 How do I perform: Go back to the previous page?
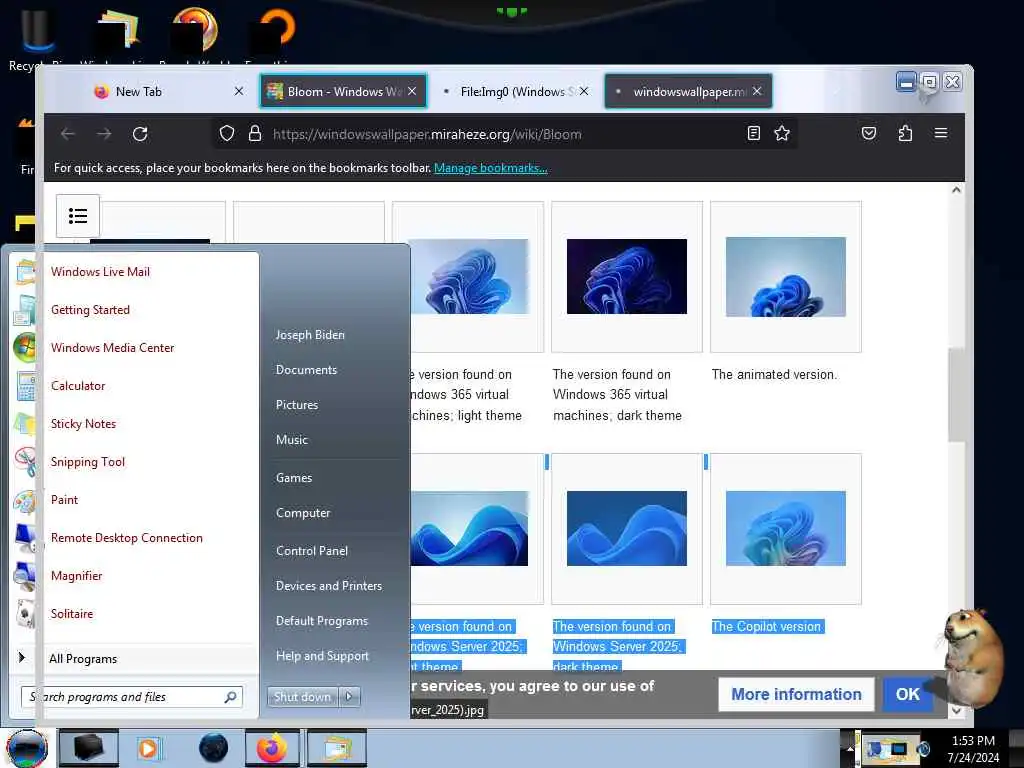pos(68,134)
